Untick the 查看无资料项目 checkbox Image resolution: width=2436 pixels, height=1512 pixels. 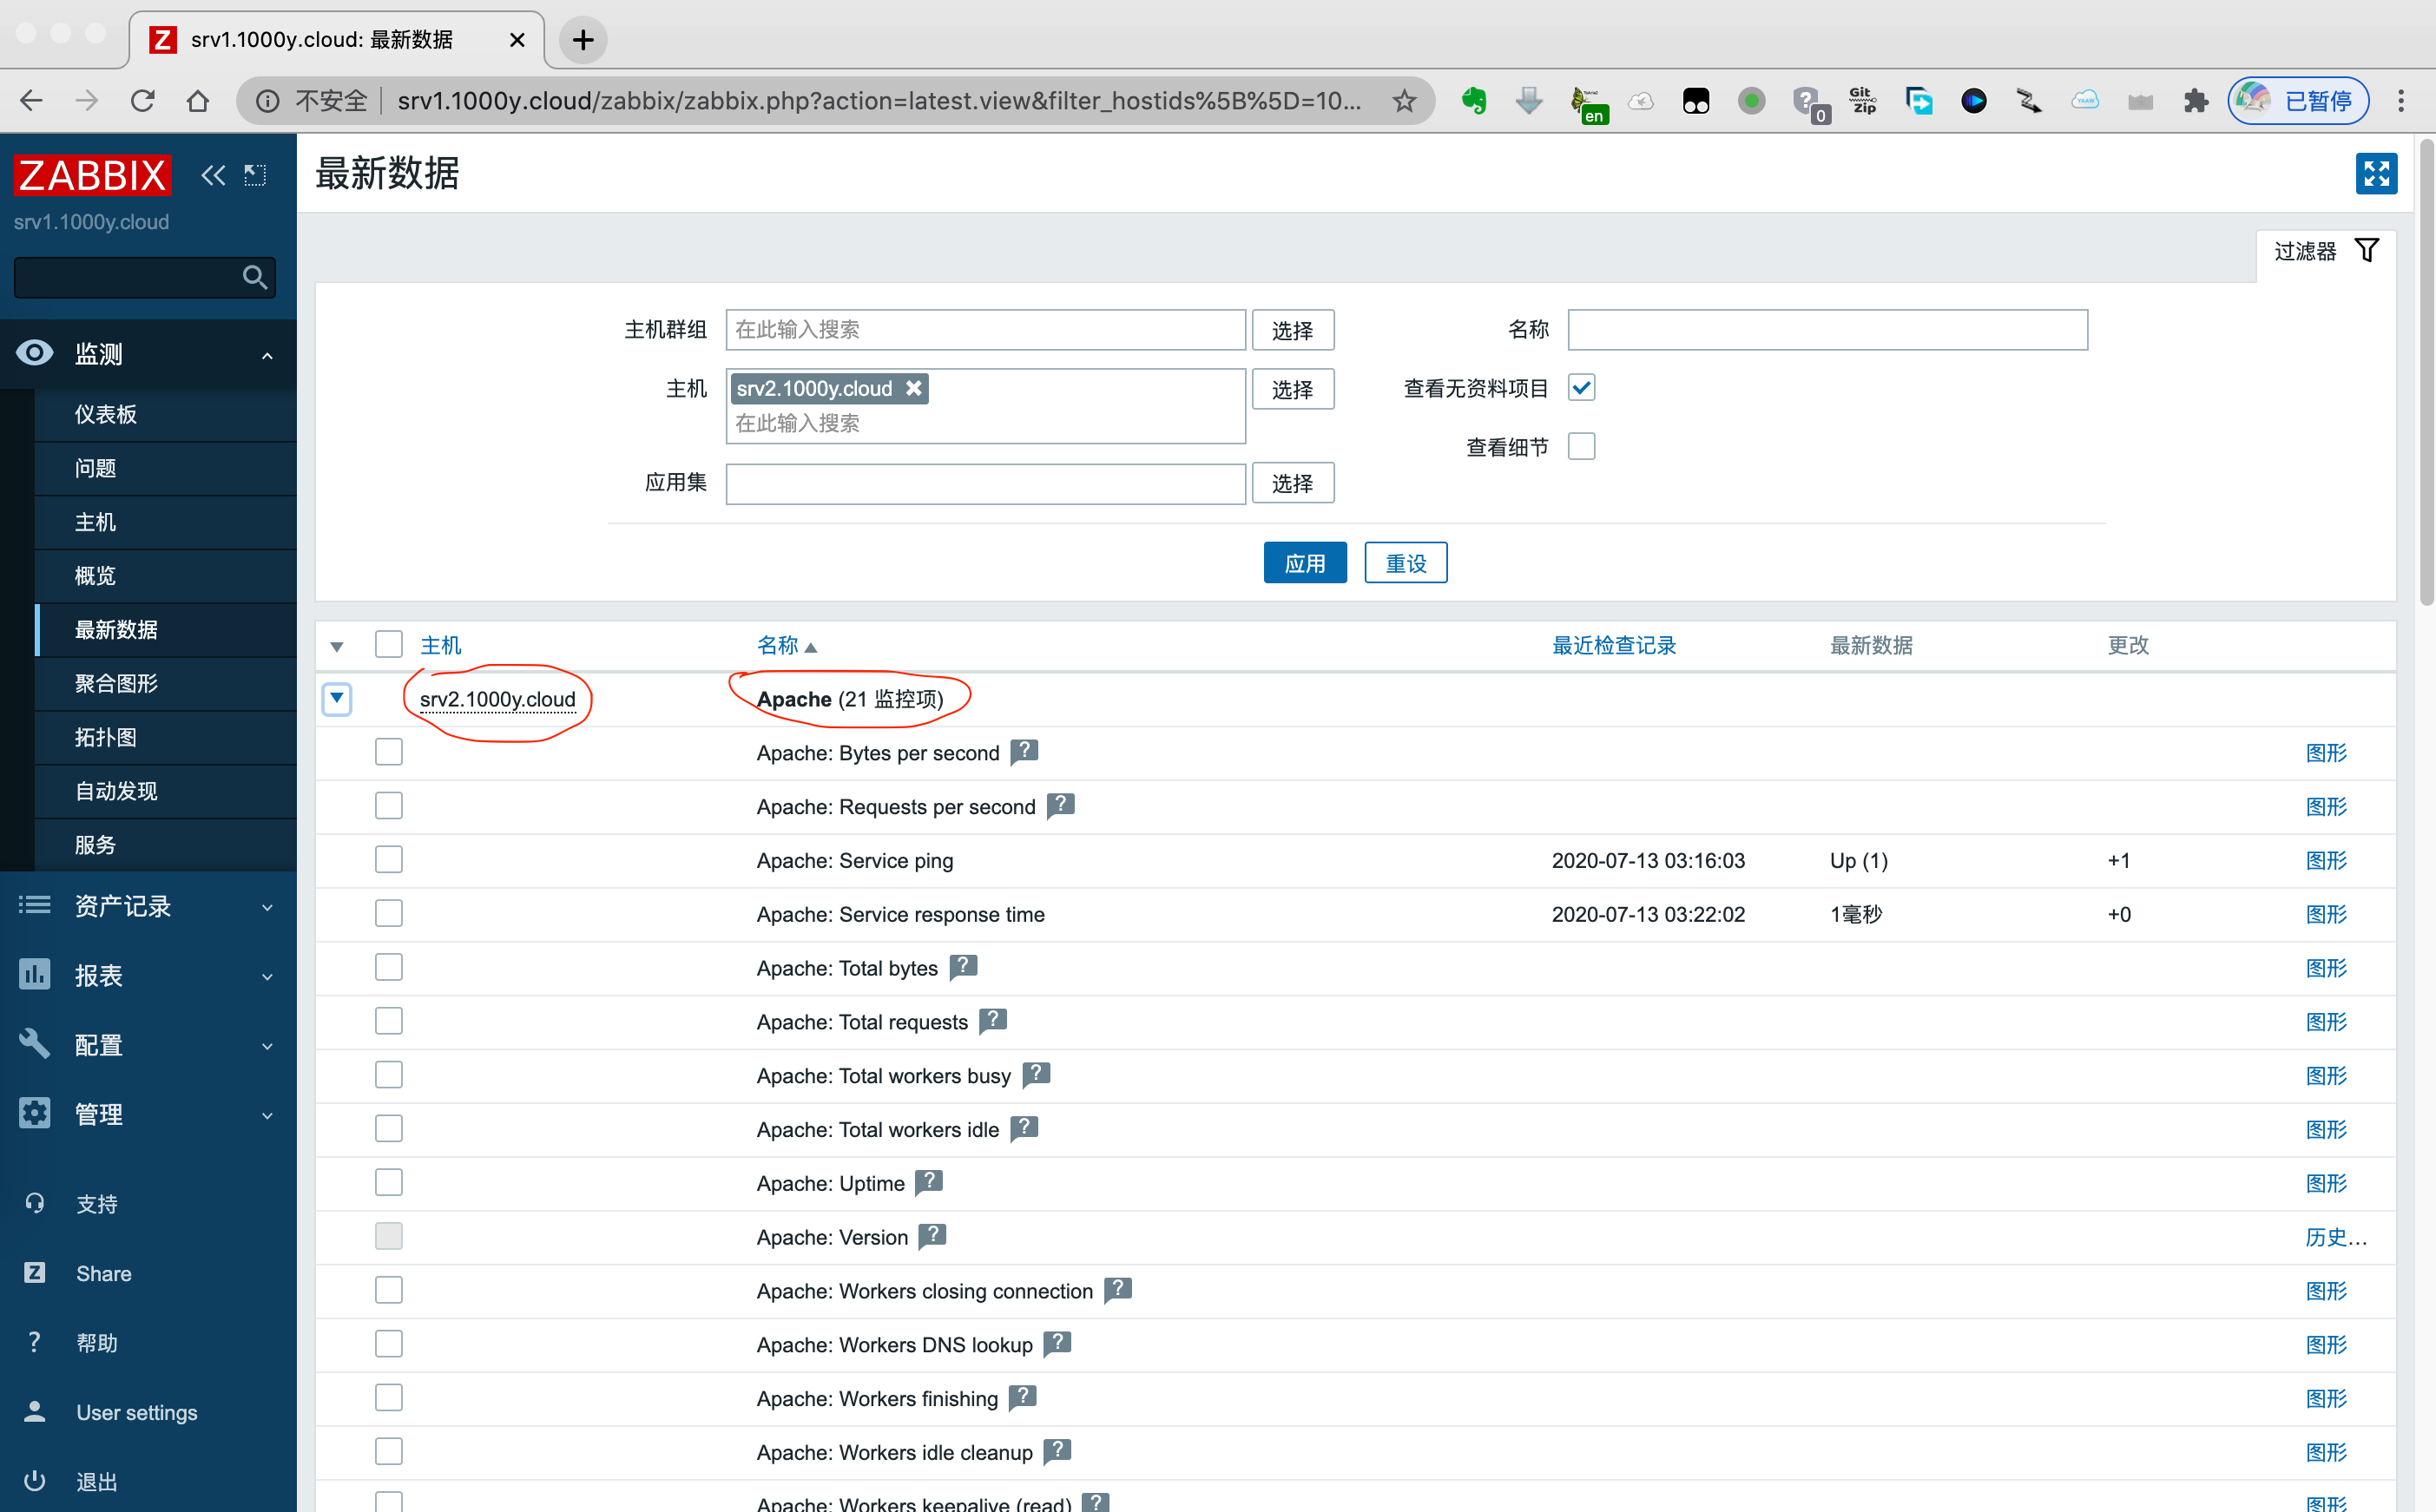coord(1582,387)
